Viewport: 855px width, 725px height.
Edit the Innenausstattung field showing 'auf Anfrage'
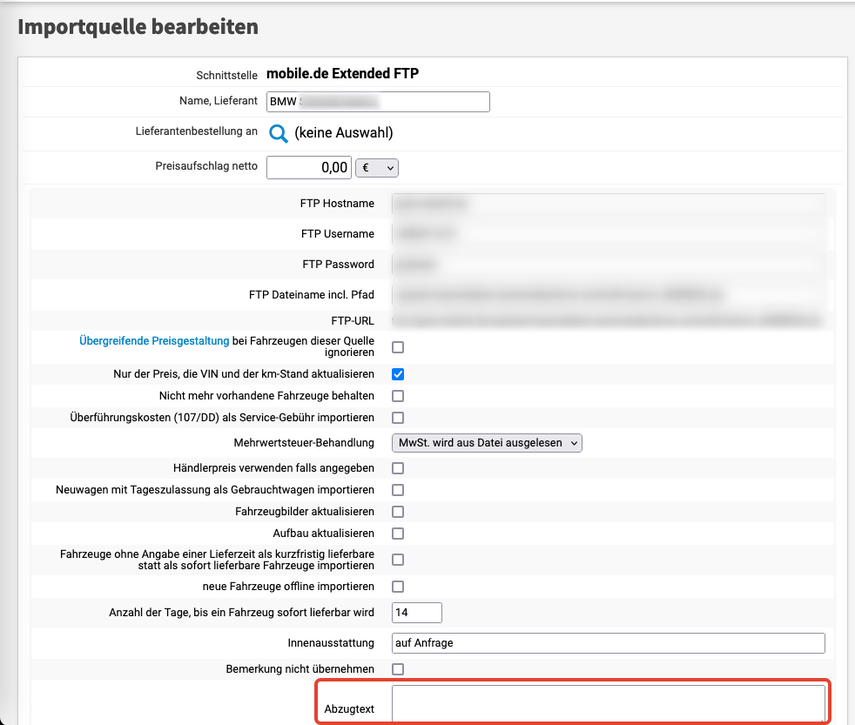tap(600, 643)
